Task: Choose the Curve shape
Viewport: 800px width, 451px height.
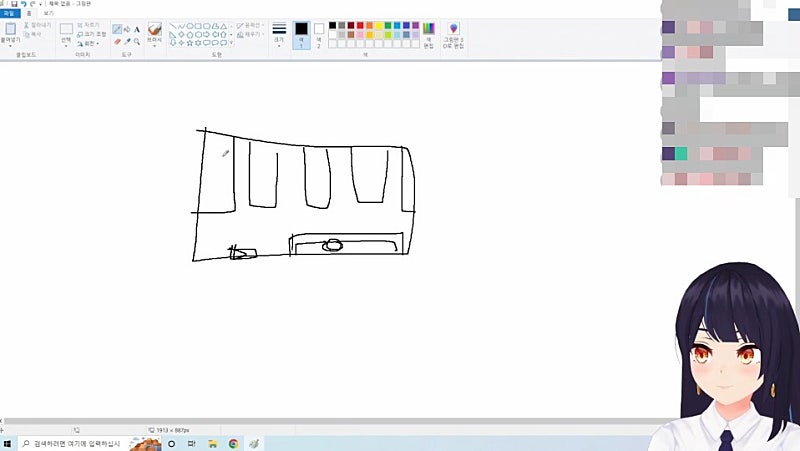Action: [x=181, y=26]
